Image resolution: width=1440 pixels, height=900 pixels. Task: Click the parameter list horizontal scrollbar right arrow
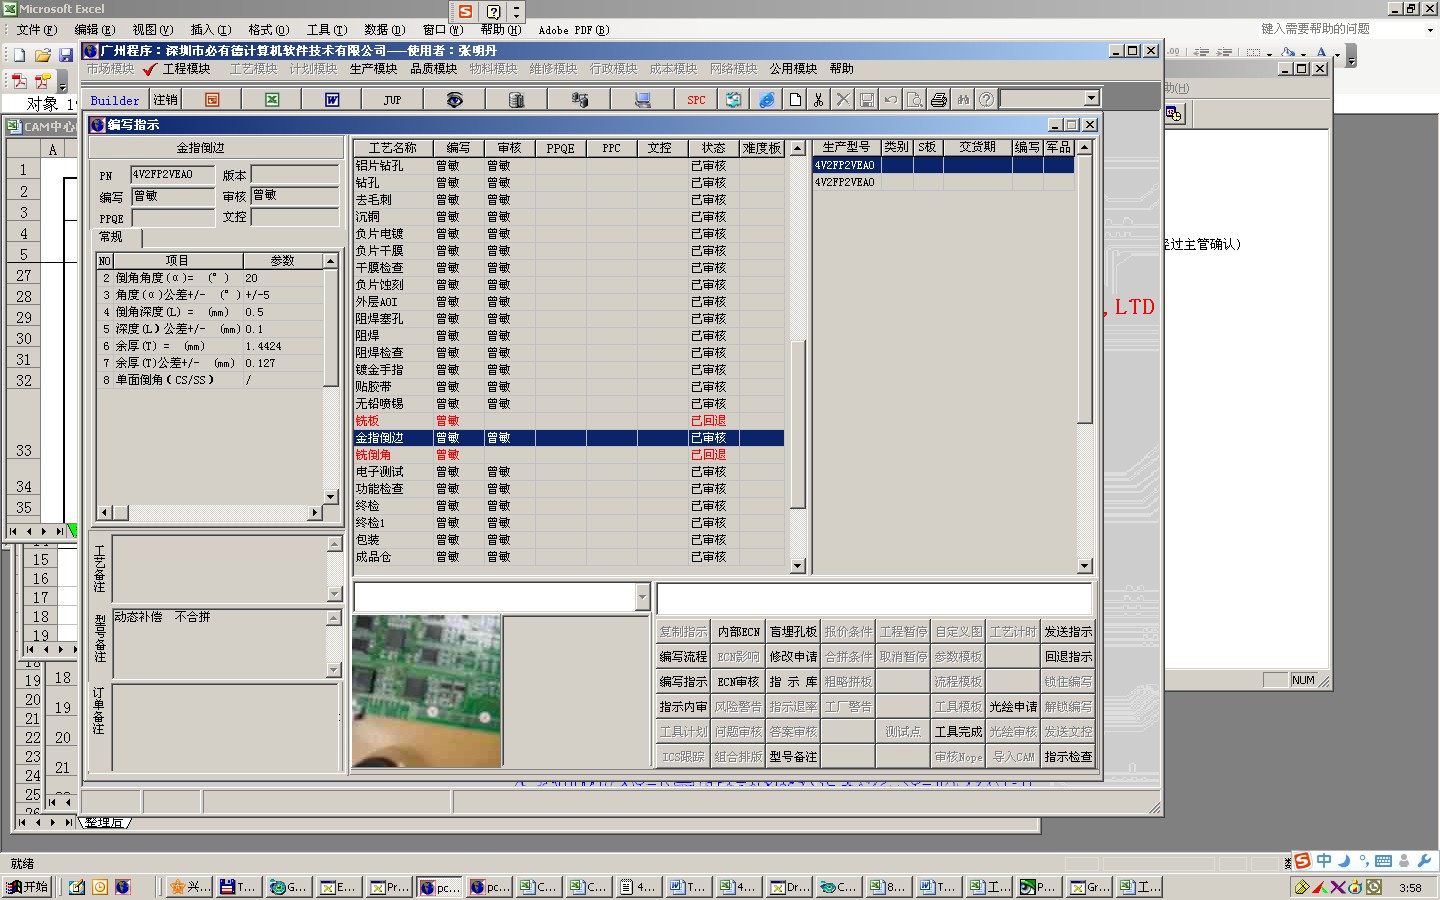pyautogui.click(x=315, y=513)
